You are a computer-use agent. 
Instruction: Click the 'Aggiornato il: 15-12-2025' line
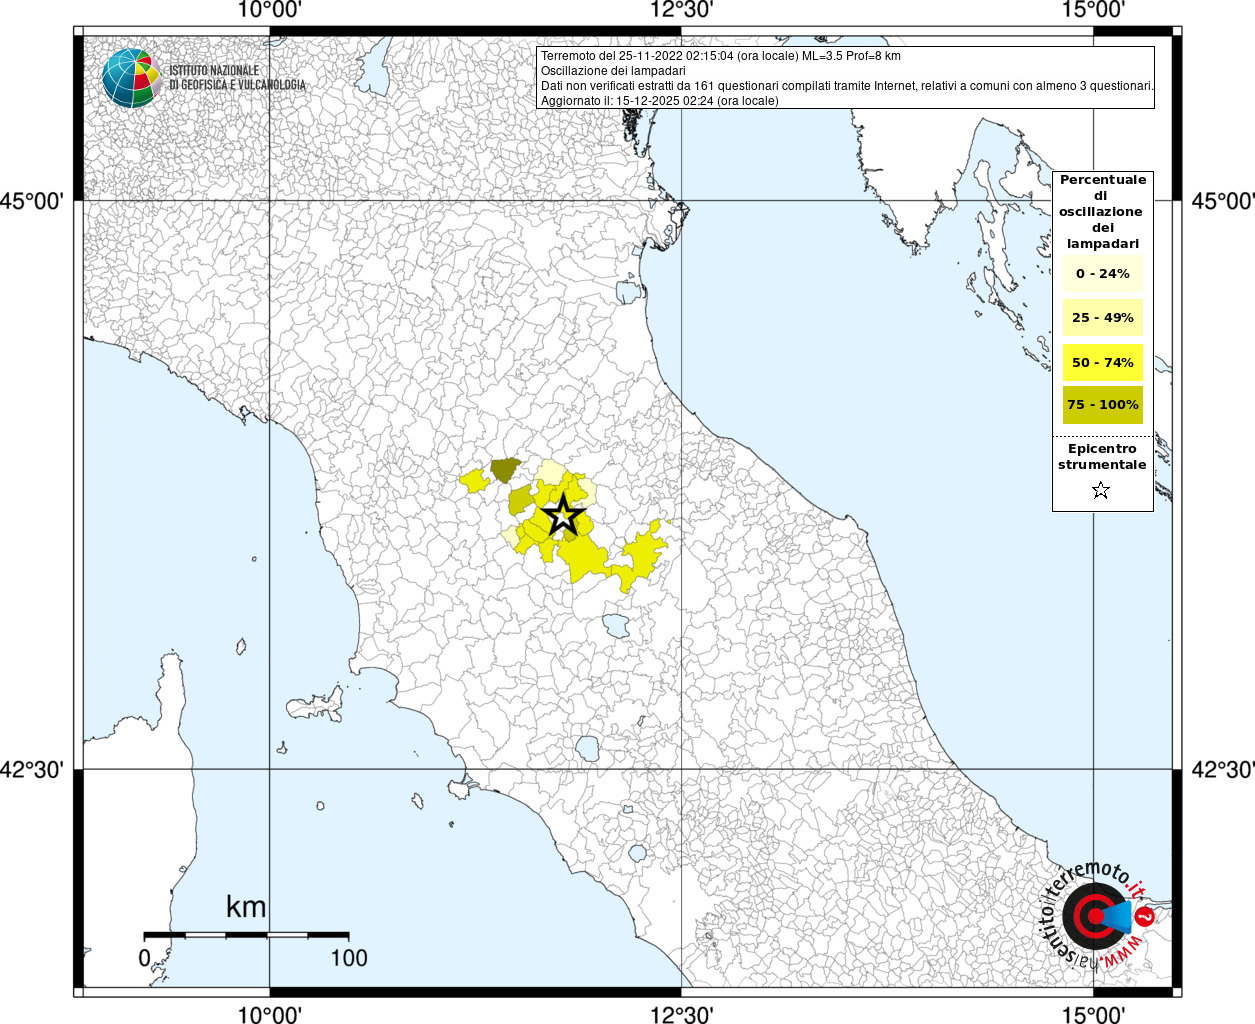660,101
